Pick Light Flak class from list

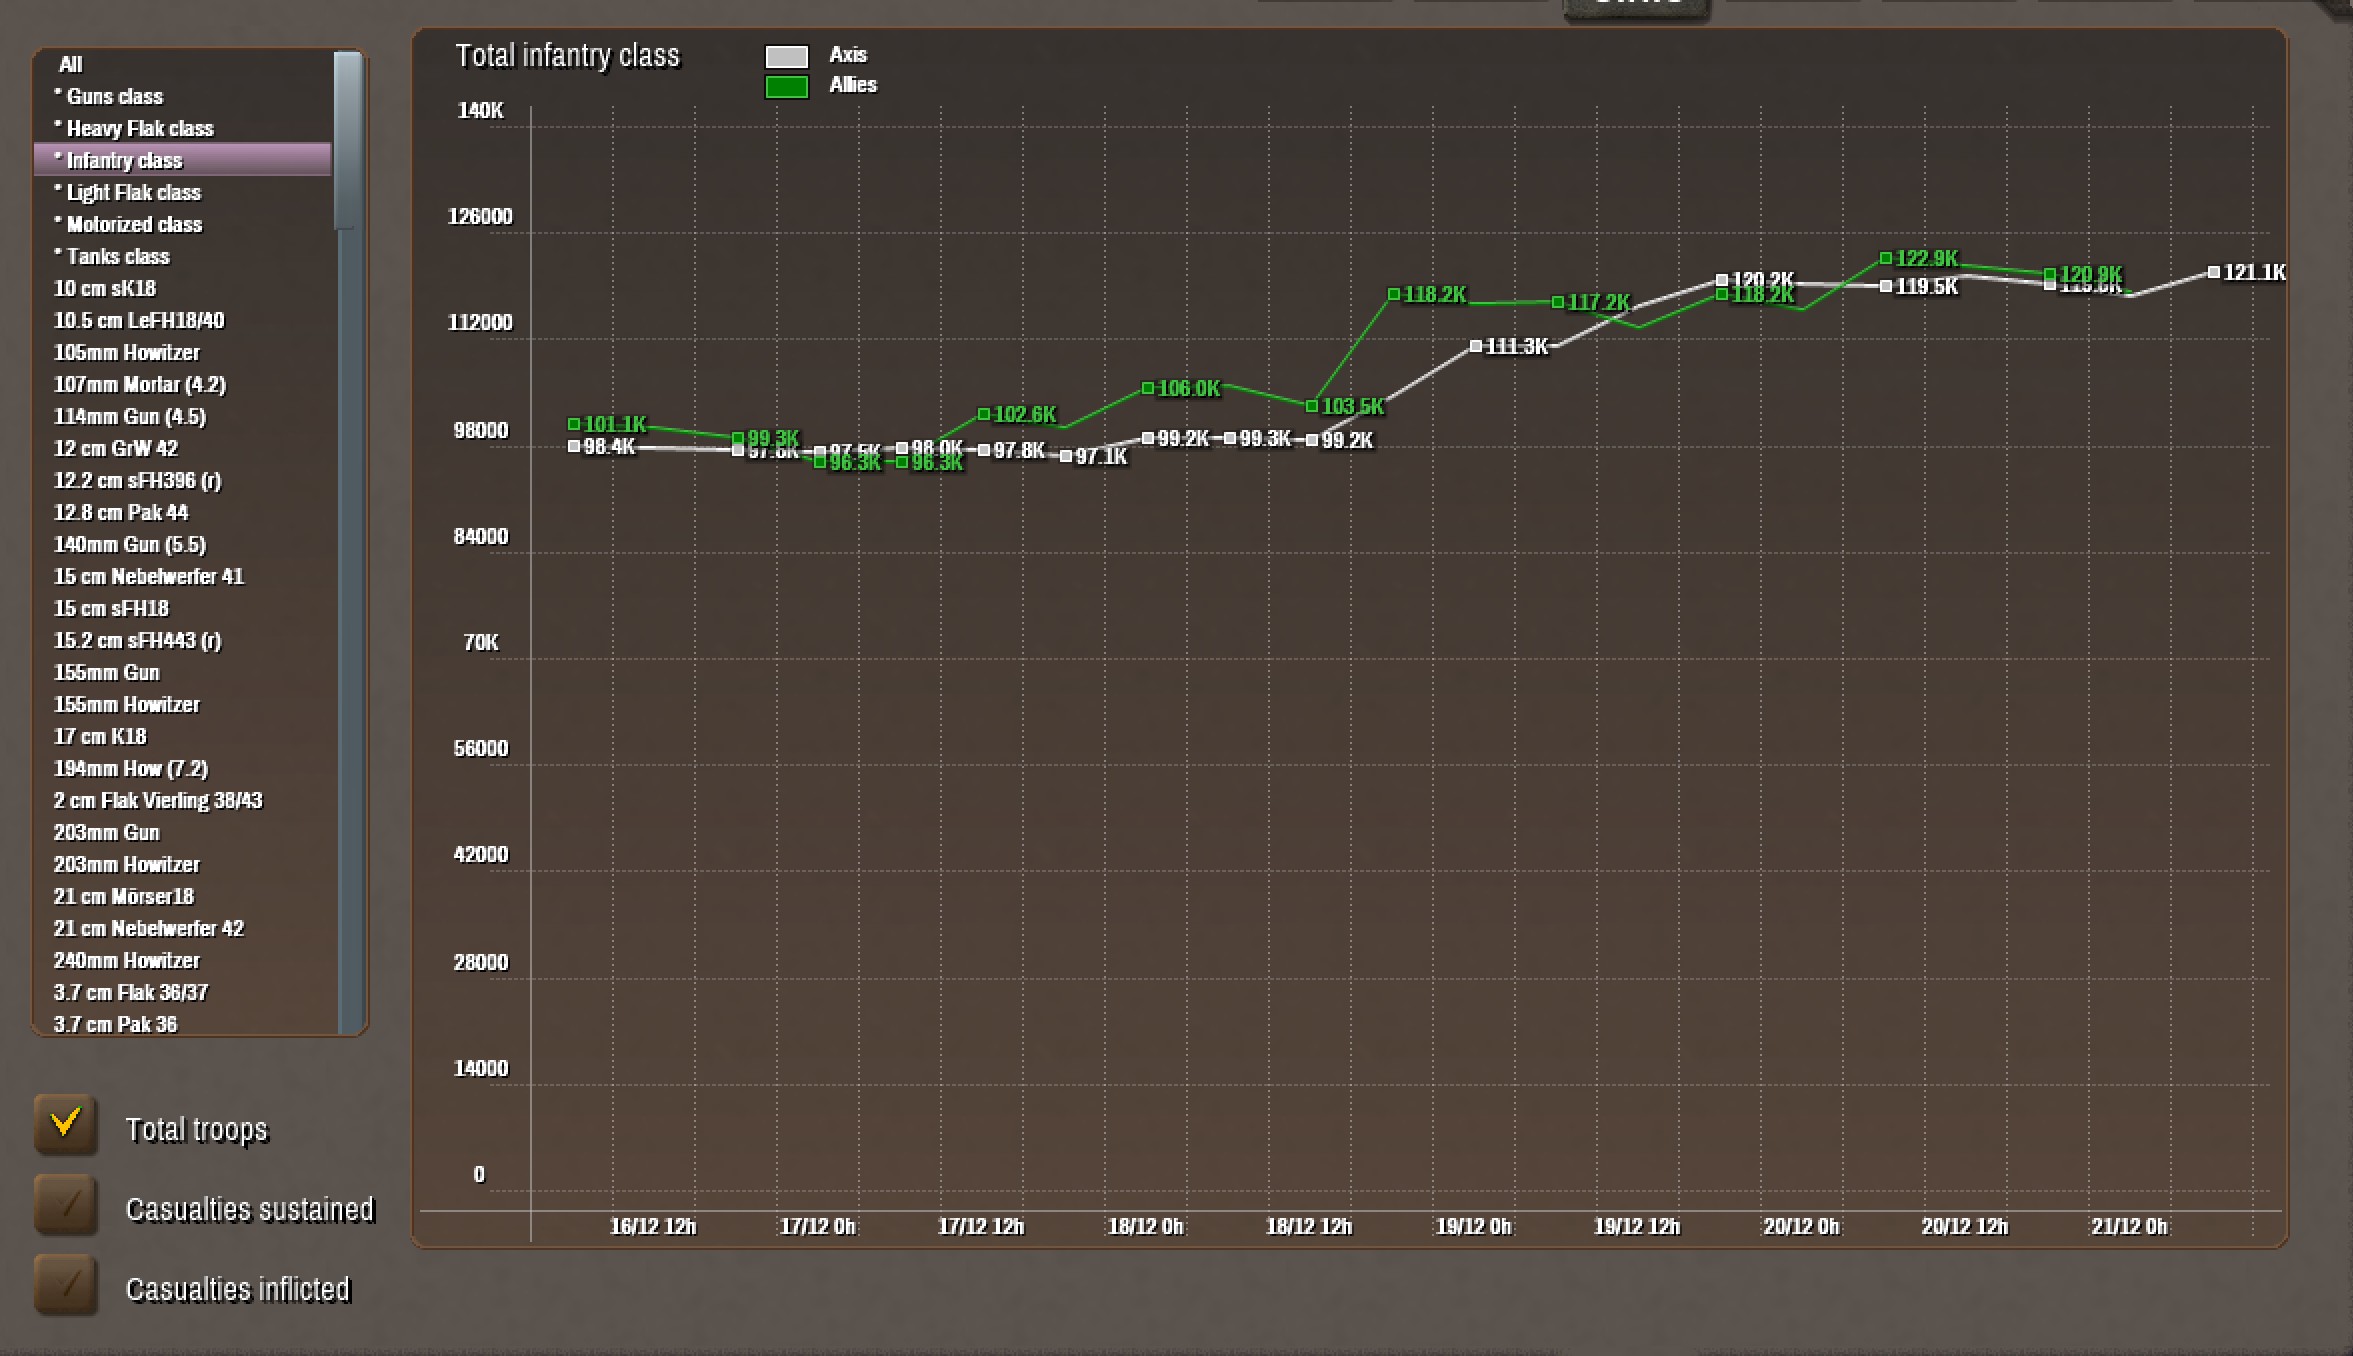coord(133,192)
